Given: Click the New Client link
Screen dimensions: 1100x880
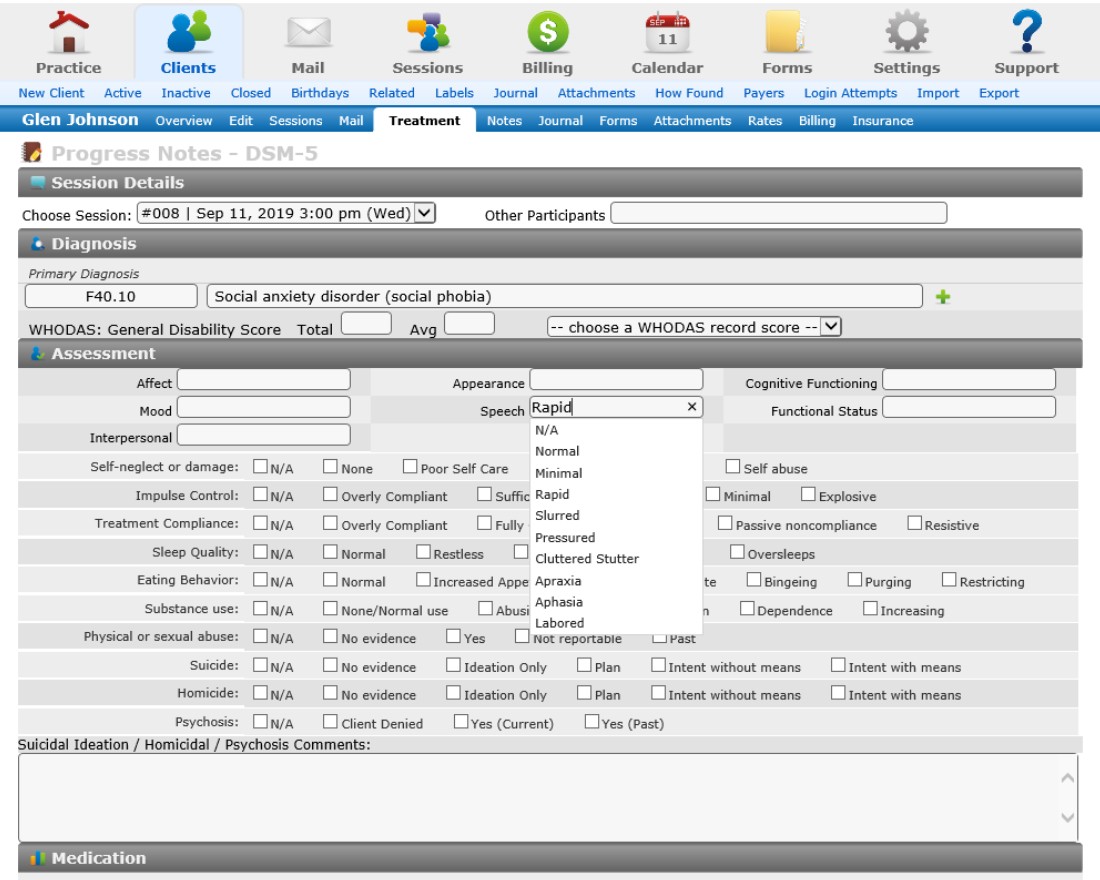Looking at the screenshot, I should click(51, 93).
